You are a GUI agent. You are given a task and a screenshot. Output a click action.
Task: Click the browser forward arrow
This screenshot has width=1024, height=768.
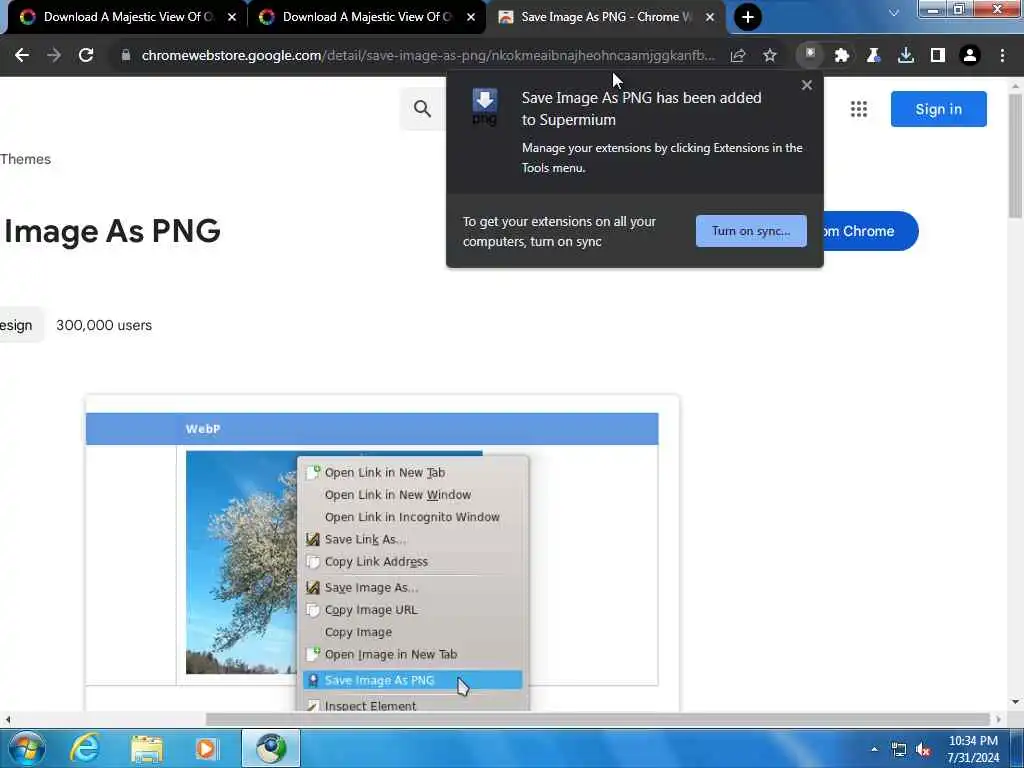point(54,56)
